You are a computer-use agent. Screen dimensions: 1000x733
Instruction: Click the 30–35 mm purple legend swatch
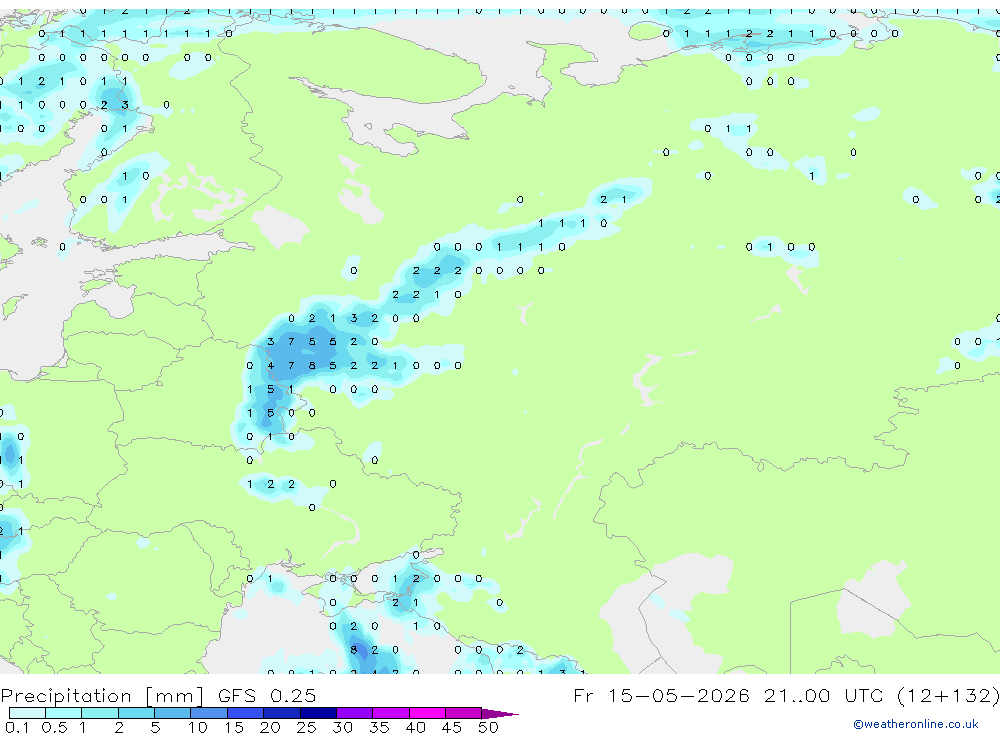point(355,713)
